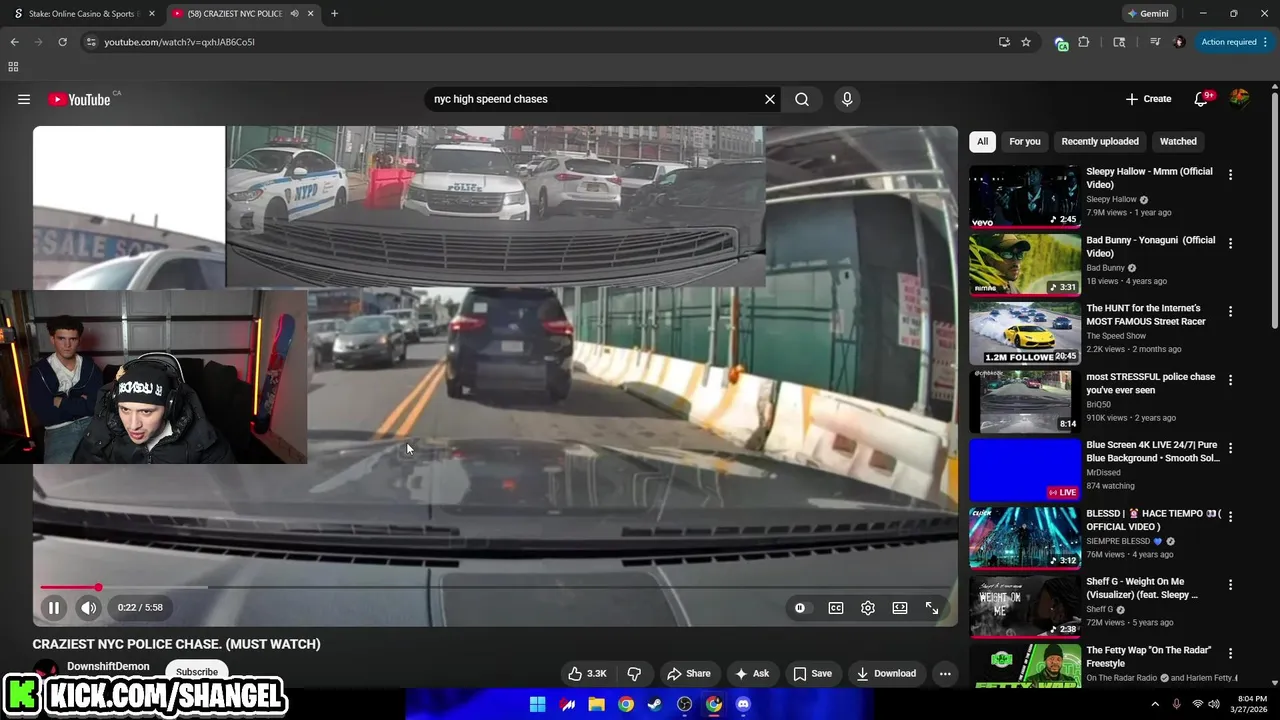This screenshot has height=720, width=1280.
Task: Open Blue Screen 4K LIVE video thumbnail
Action: (x=1024, y=469)
